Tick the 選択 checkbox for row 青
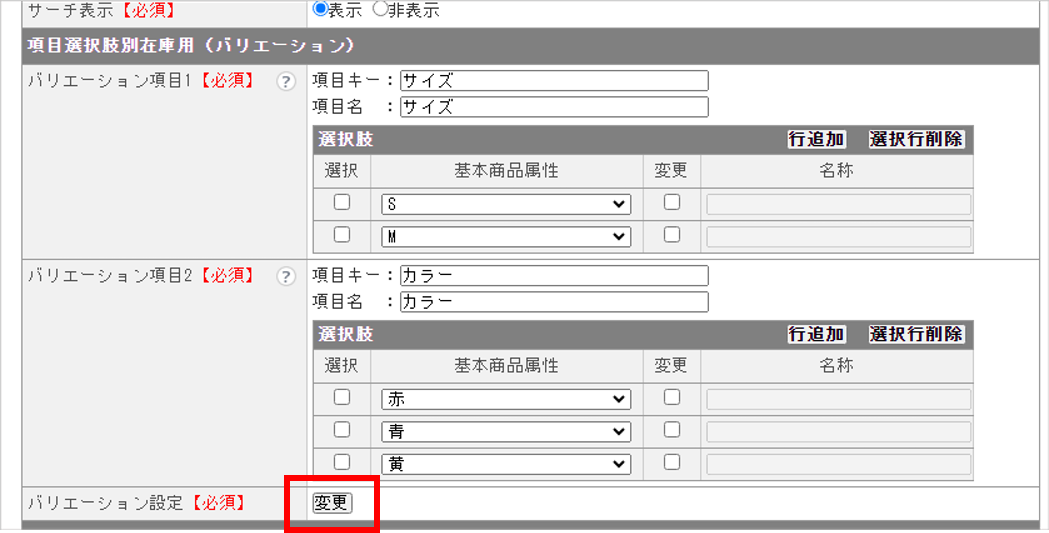Screen dimensions: 1049x533 (x=342, y=429)
